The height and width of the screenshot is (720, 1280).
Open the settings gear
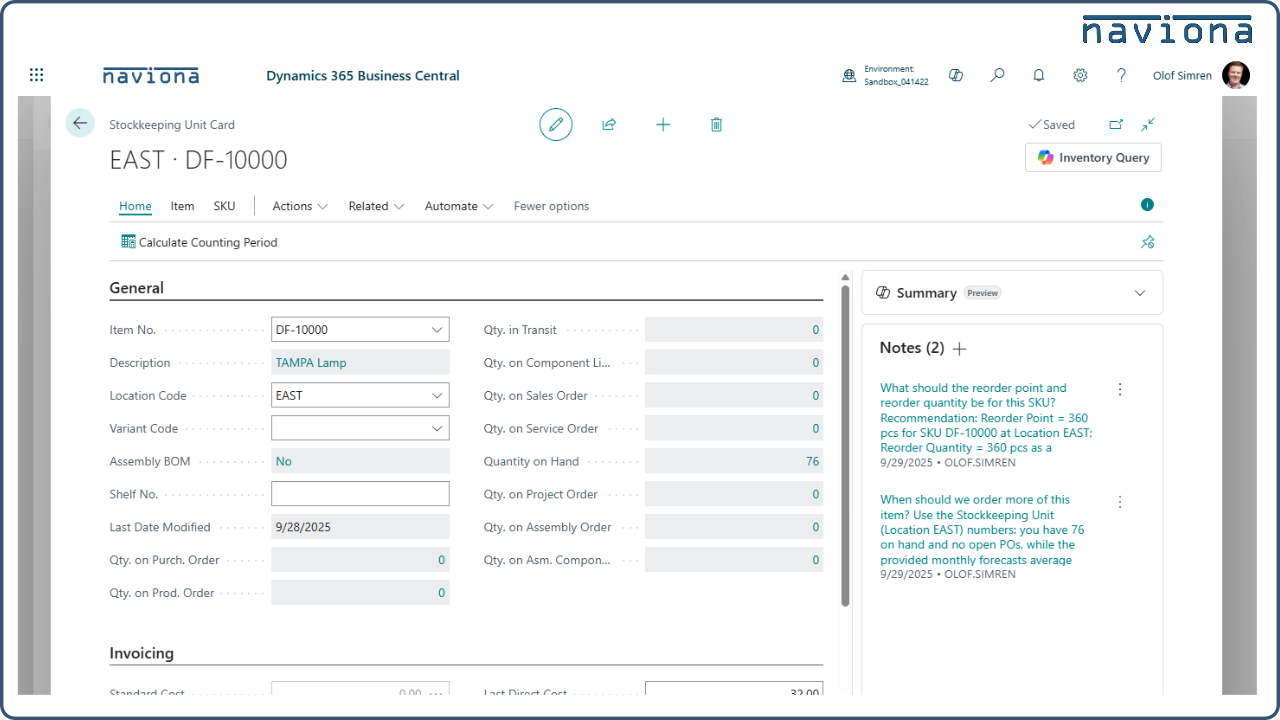click(1080, 75)
